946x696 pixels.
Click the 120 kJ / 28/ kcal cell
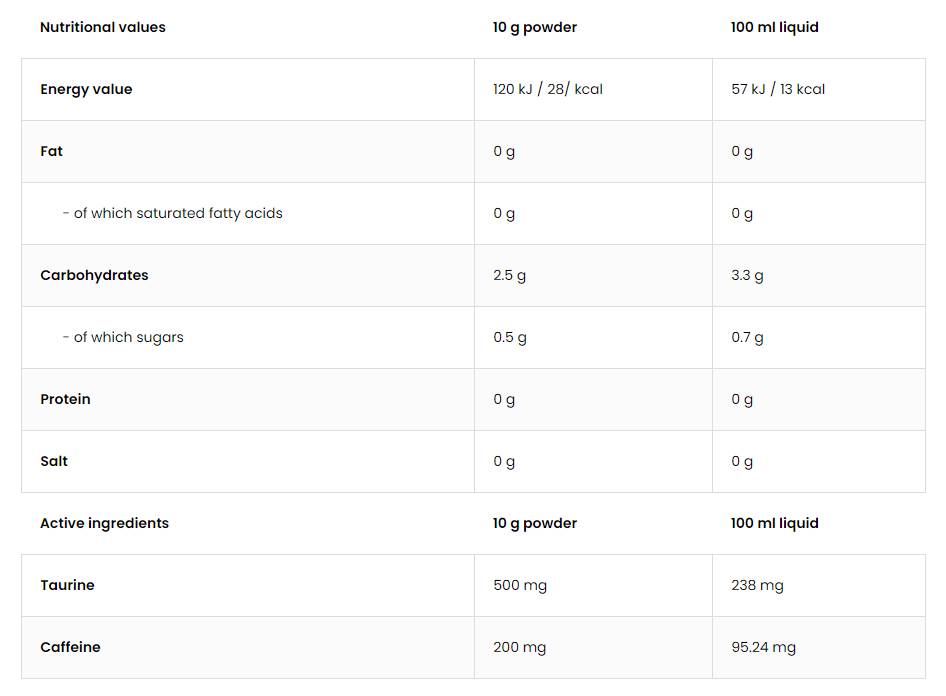547,89
